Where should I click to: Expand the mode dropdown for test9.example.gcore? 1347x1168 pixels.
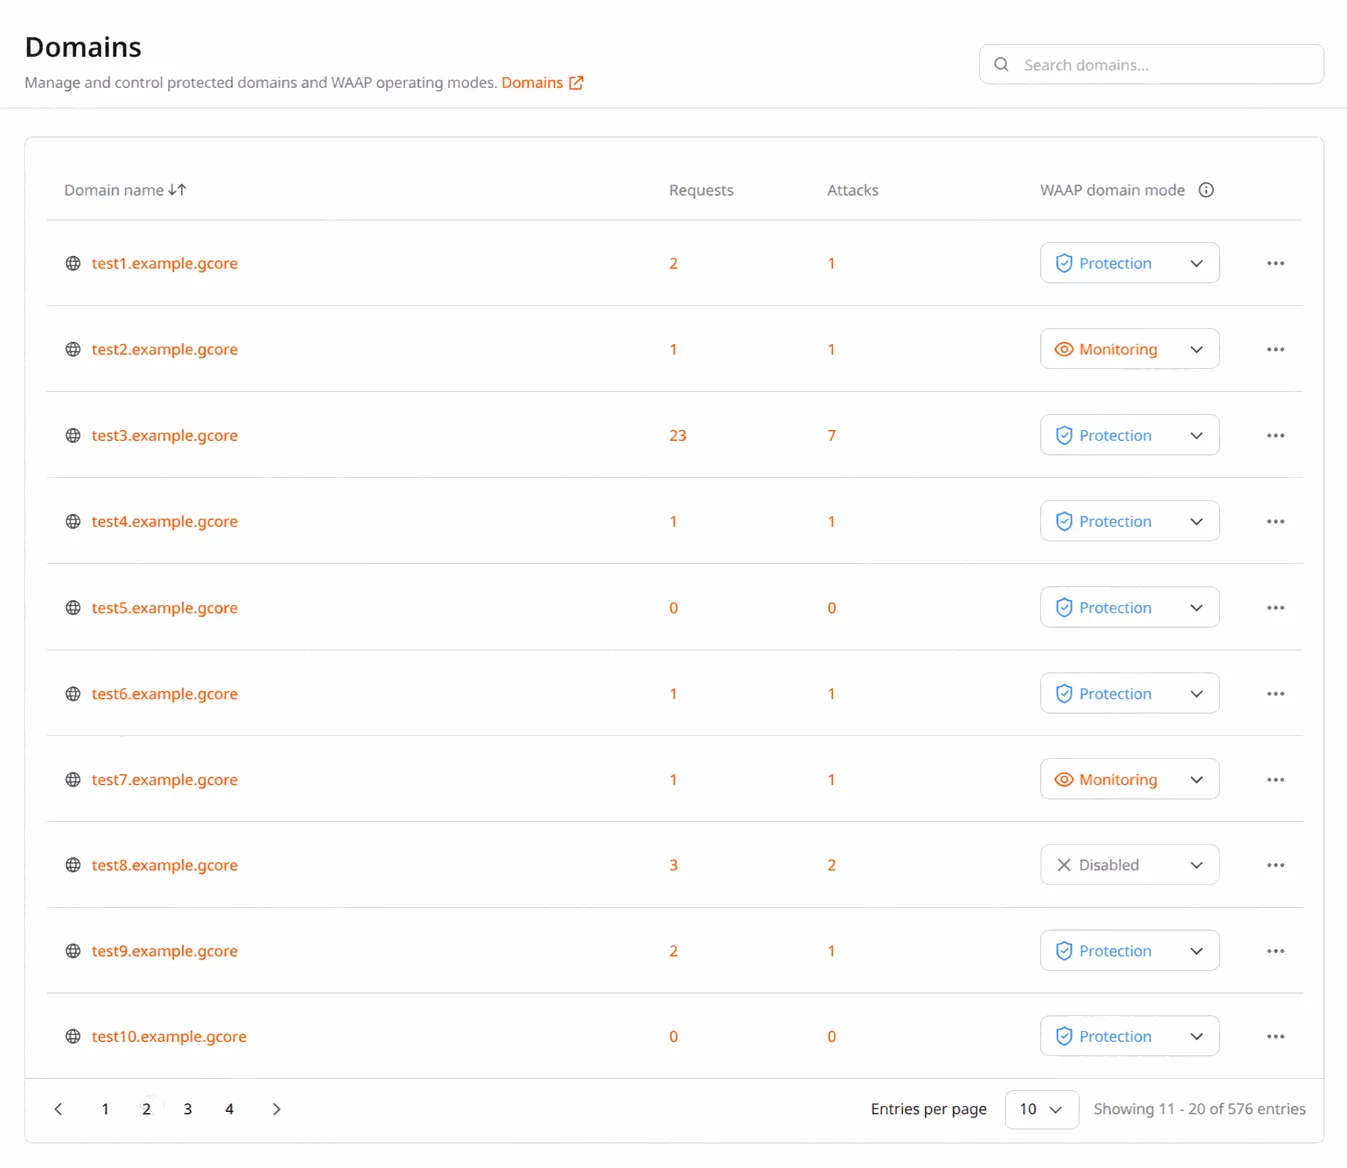coord(1130,951)
